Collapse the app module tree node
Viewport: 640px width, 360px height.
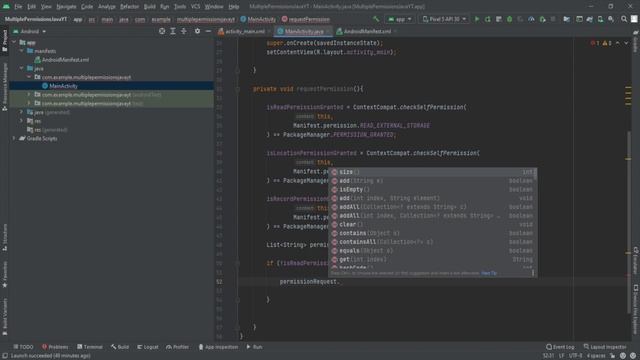point(14,42)
